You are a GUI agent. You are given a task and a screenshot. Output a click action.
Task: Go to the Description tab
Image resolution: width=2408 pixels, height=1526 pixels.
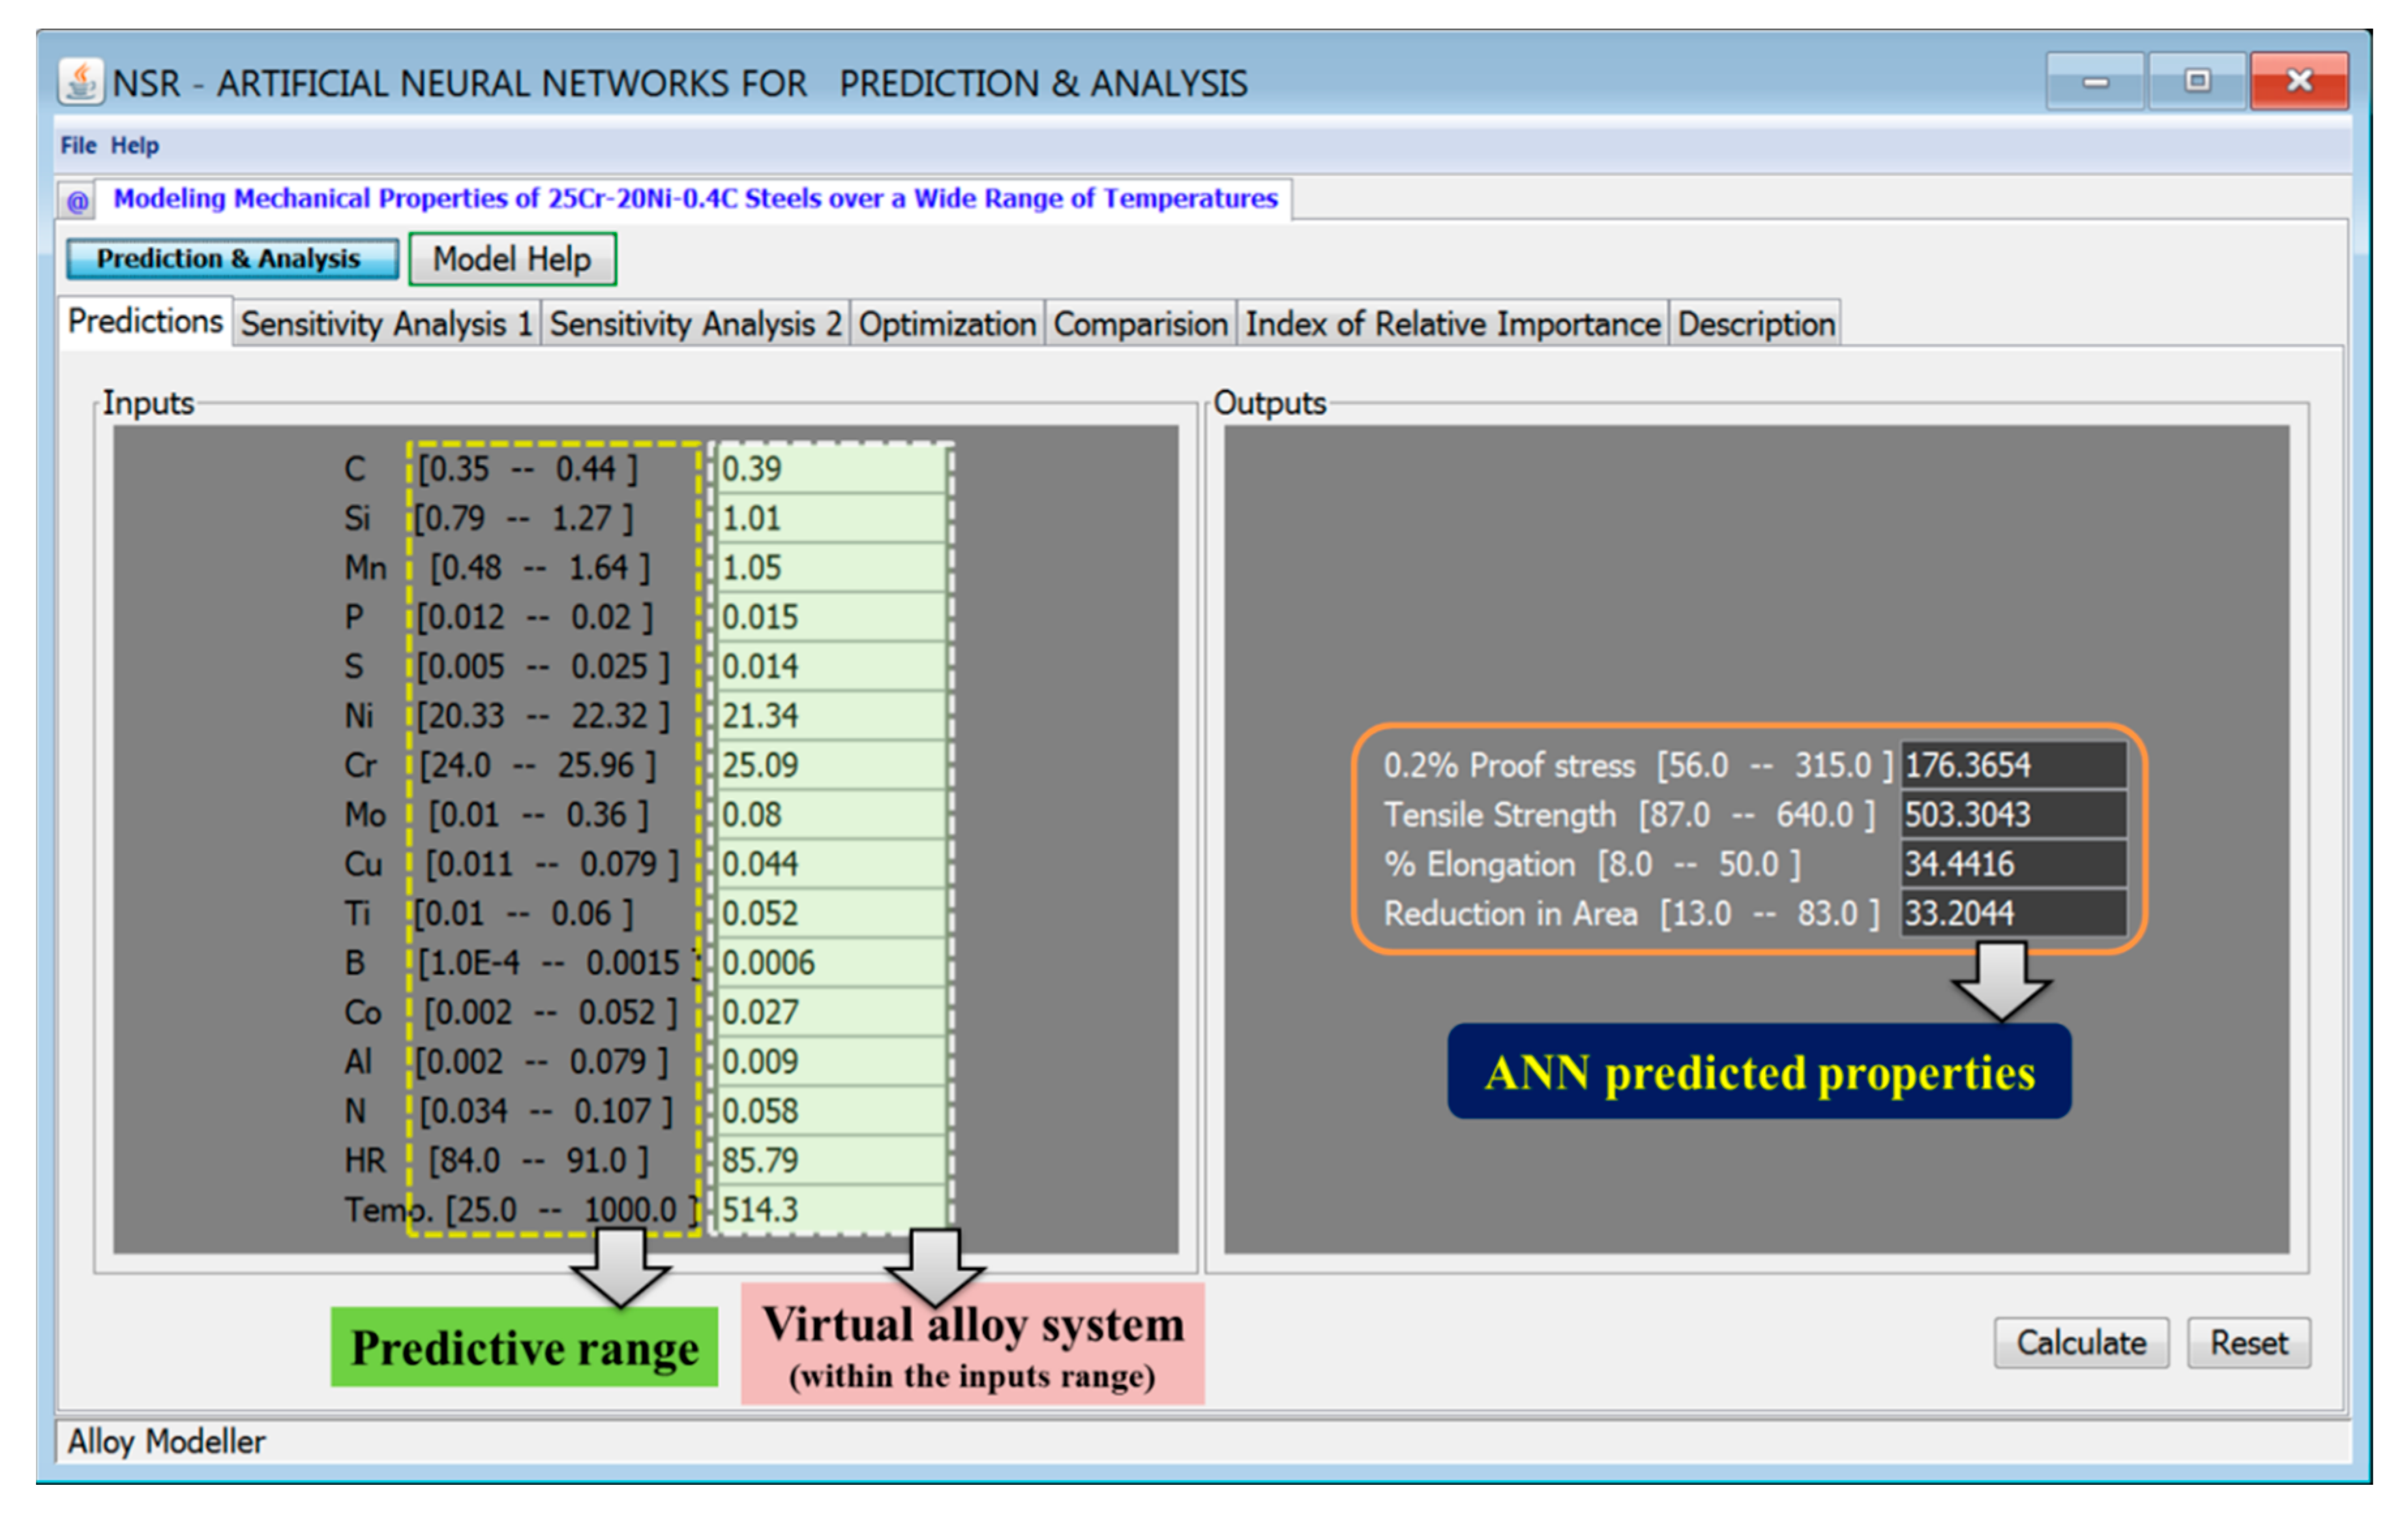tap(1755, 324)
